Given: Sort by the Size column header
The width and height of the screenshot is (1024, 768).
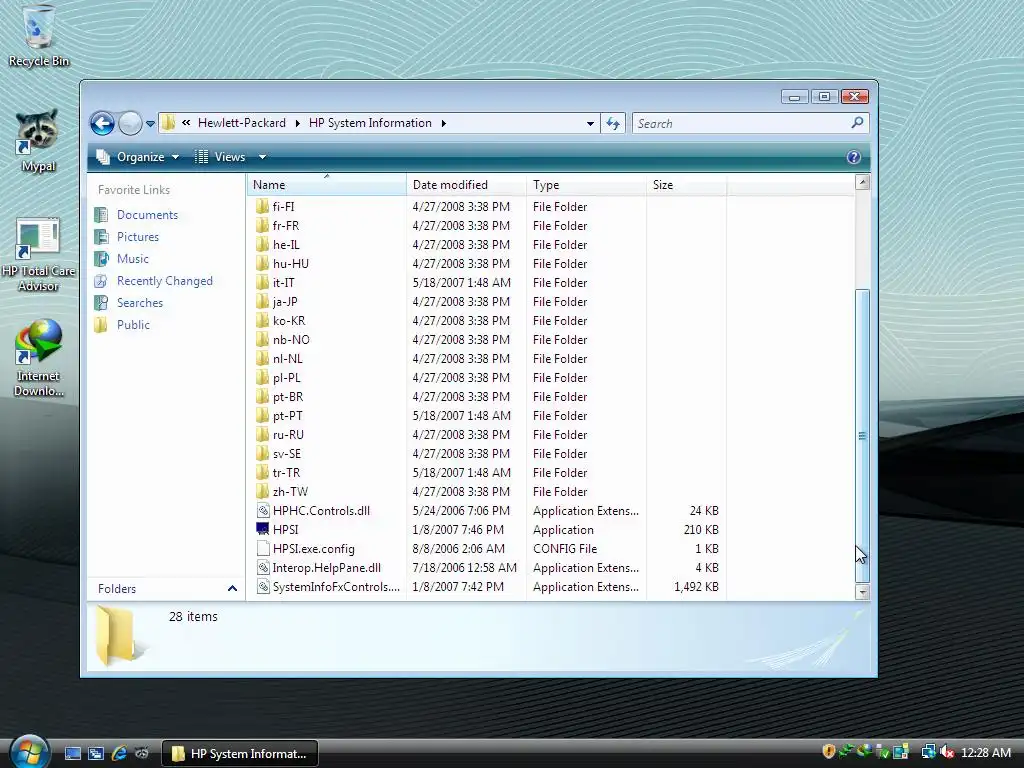Looking at the screenshot, I should [x=686, y=185].
